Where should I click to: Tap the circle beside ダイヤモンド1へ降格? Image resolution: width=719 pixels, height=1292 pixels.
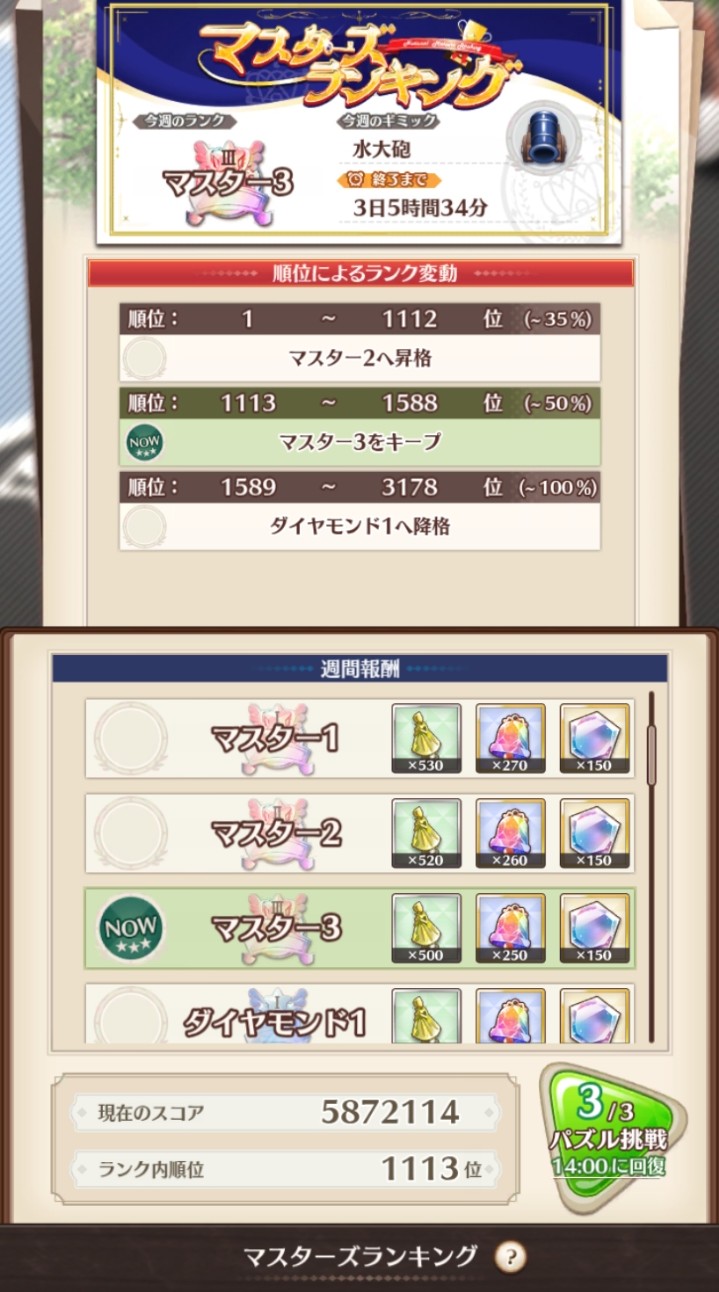click(x=144, y=526)
